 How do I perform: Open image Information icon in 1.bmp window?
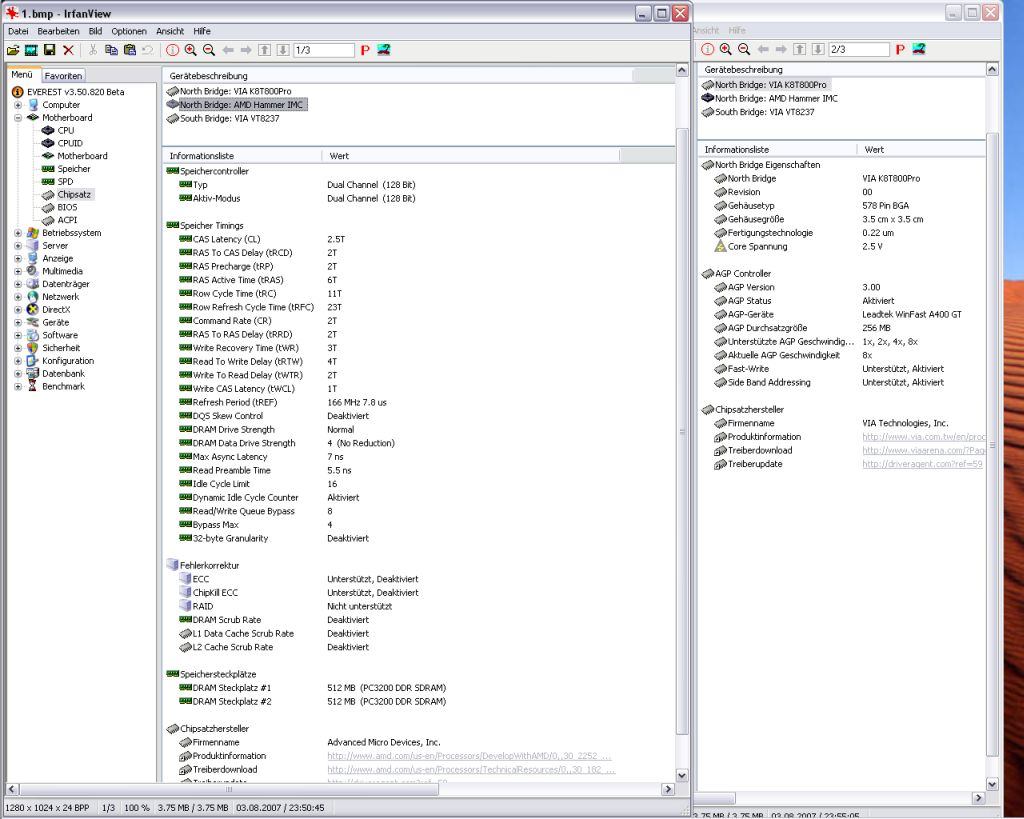tap(172, 50)
